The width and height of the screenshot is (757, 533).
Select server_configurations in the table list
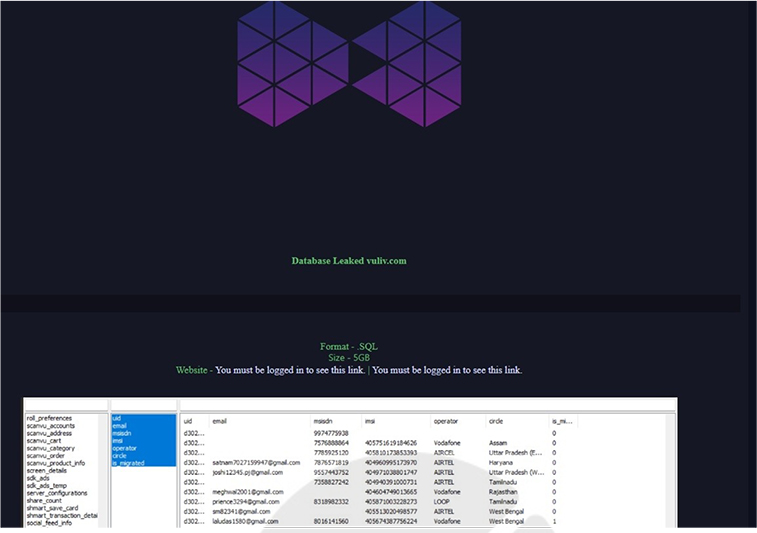(x=57, y=493)
